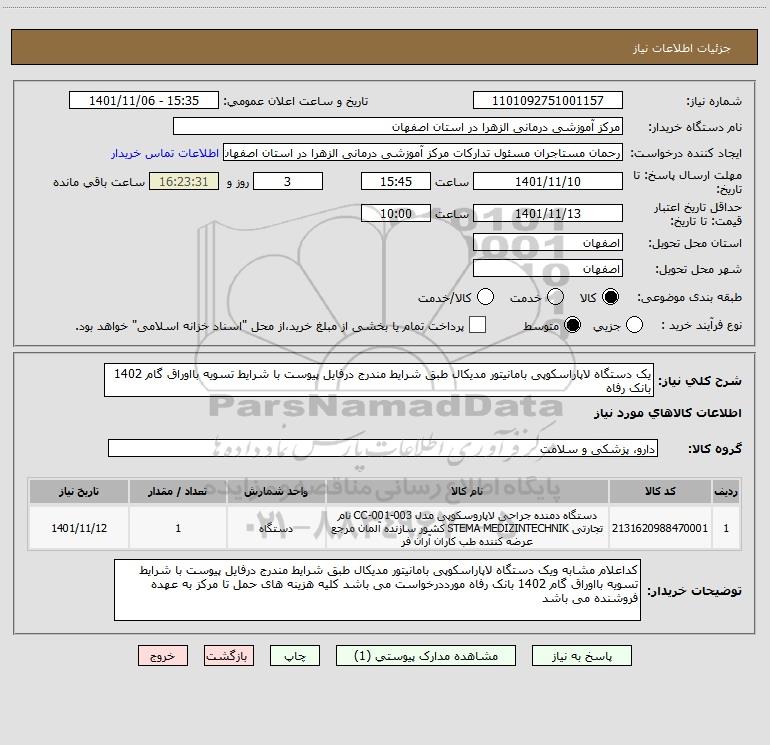Open the اطلاعات تماس خریدار link
This screenshot has height=745, width=770.
165,153
